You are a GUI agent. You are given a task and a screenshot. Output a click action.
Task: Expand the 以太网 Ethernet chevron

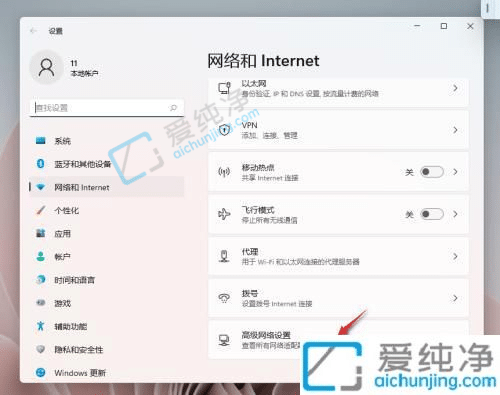455,88
